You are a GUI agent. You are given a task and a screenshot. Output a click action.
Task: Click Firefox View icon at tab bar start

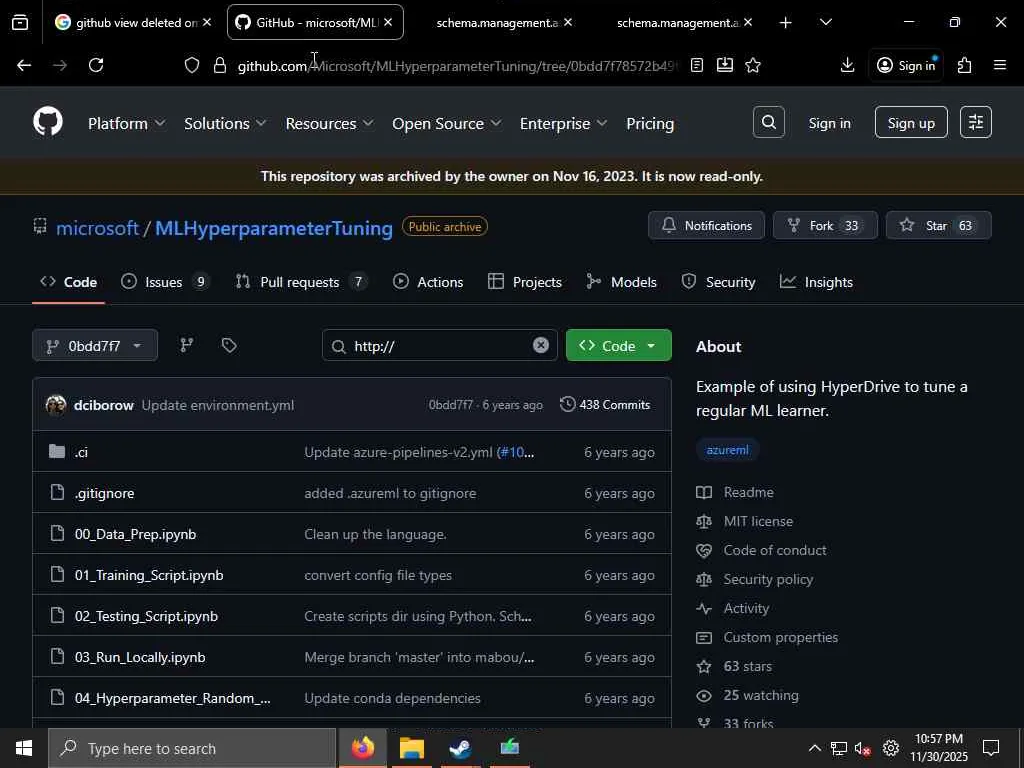[x=20, y=22]
